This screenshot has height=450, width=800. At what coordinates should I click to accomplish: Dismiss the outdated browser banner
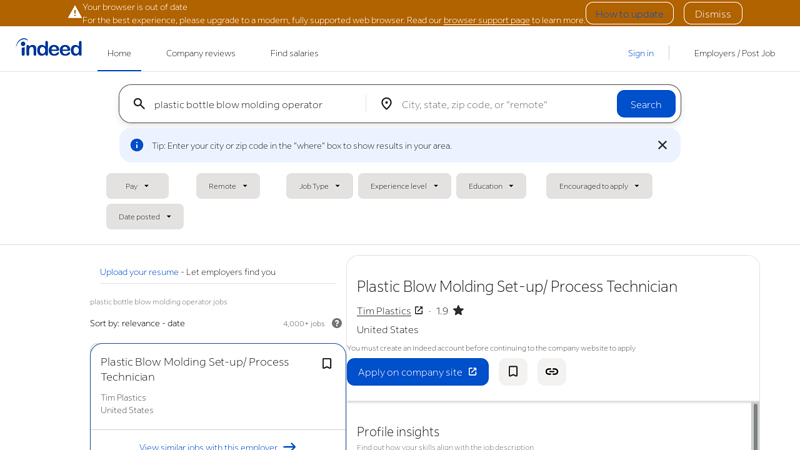point(712,14)
